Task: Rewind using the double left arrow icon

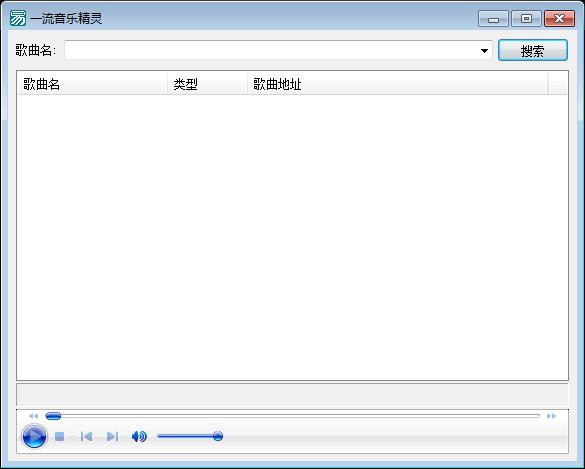Action: point(33,416)
